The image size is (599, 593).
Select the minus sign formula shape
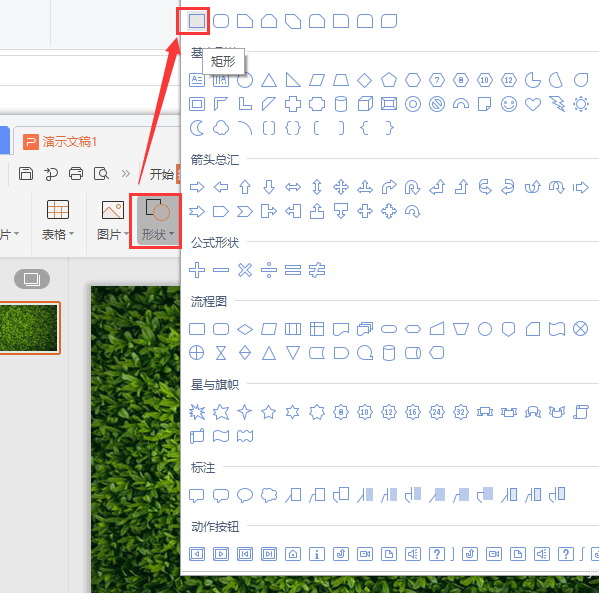[221, 270]
